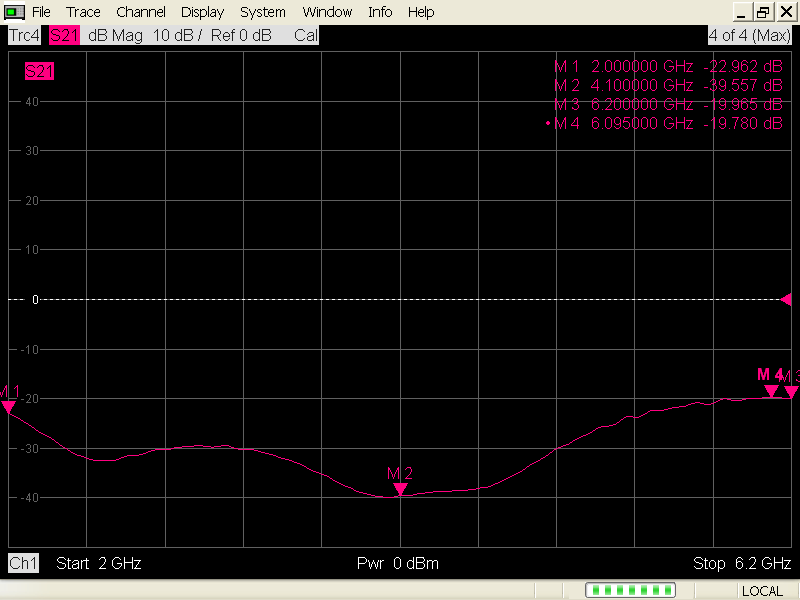Select the Pwr 0 dBm power setting
The image size is (800, 600).
pyautogui.click(x=397, y=563)
